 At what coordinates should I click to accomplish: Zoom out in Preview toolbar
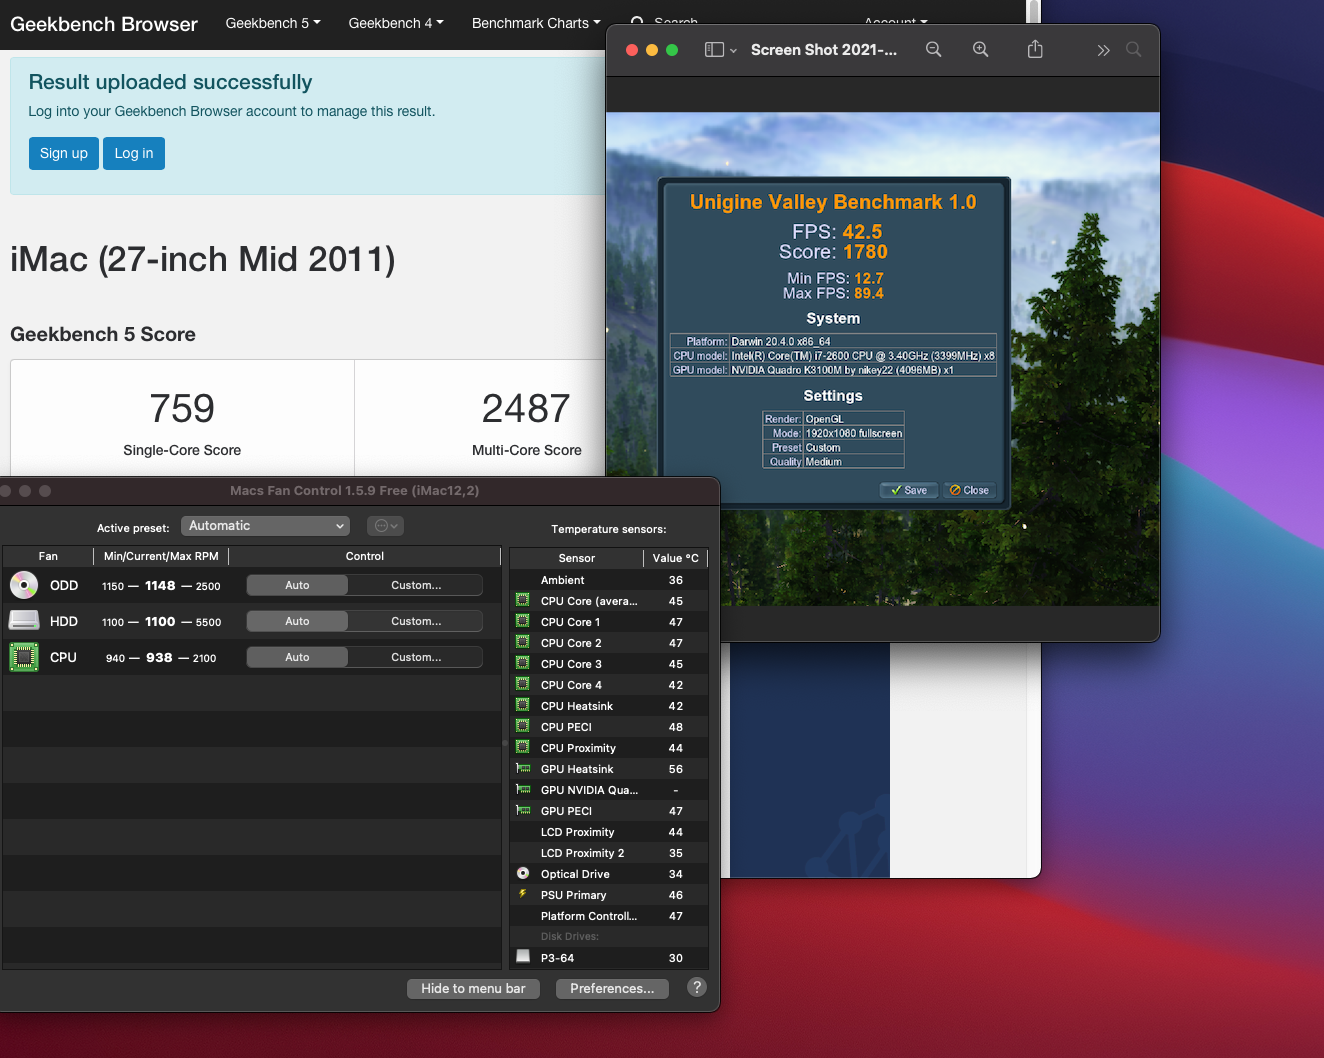933,50
